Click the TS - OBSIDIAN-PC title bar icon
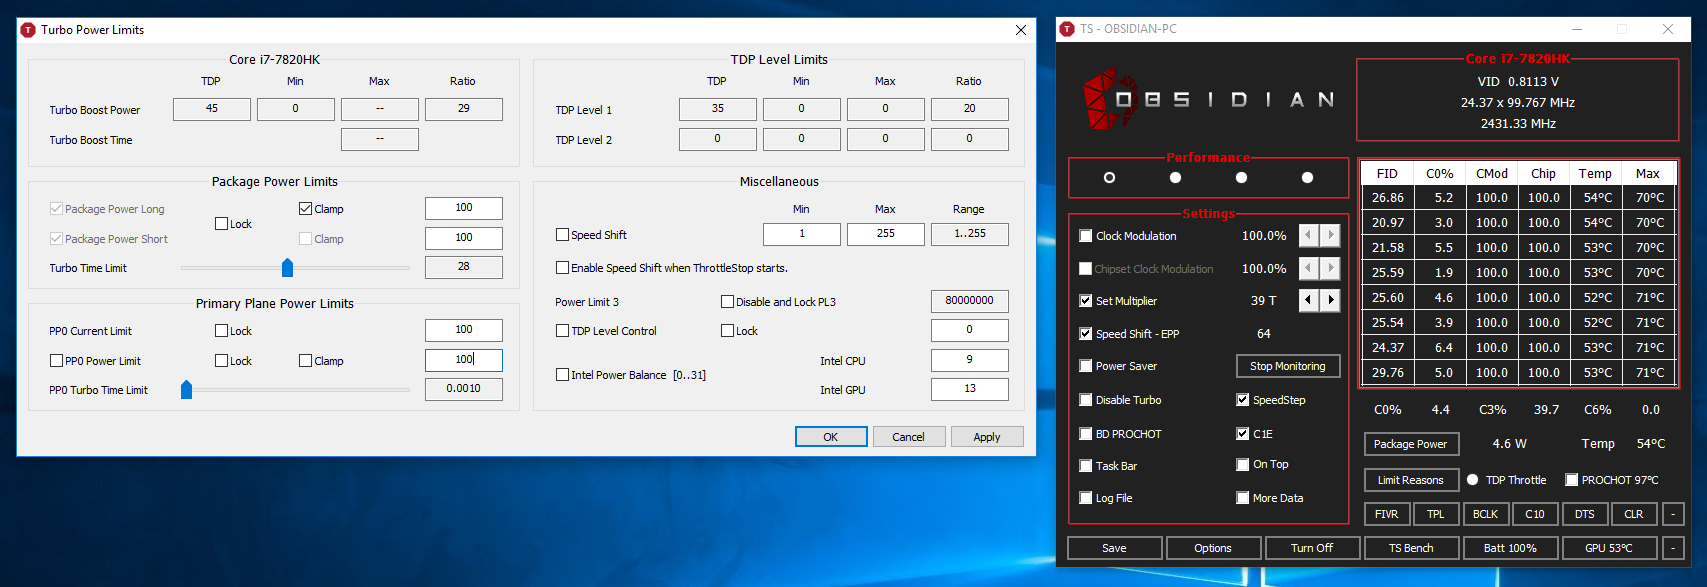This screenshot has width=1707, height=587. (1067, 29)
